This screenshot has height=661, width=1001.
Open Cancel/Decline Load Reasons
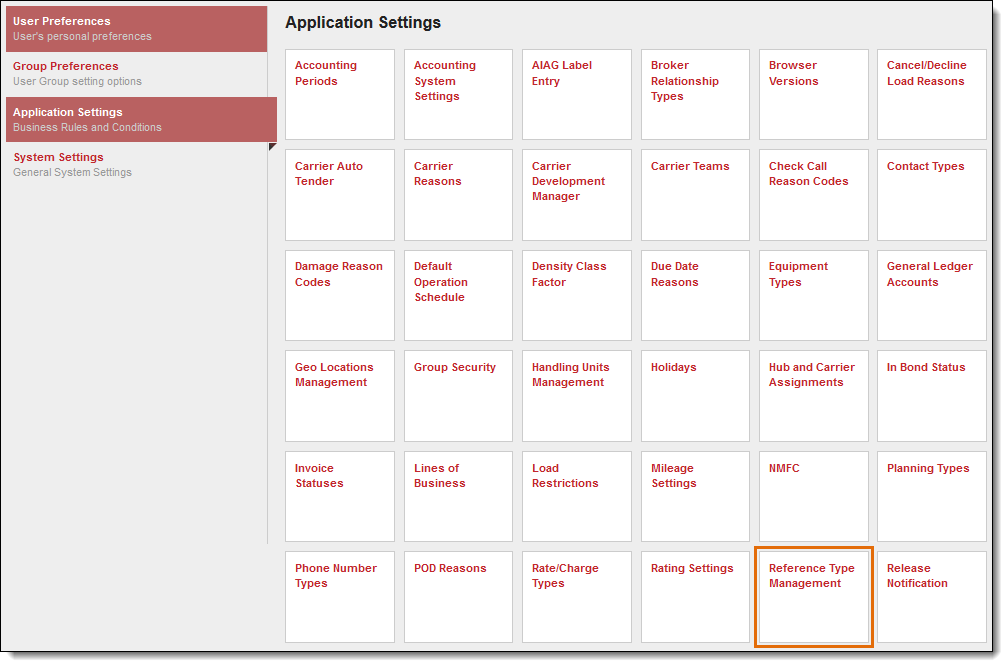[x=931, y=94]
